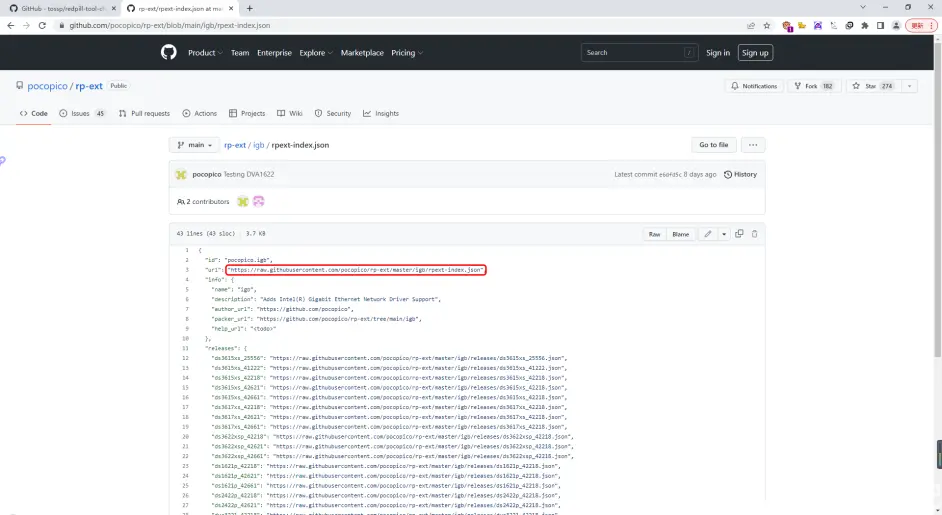
Task: Open the rp-ext repository link
Action: tap(89, 86)
